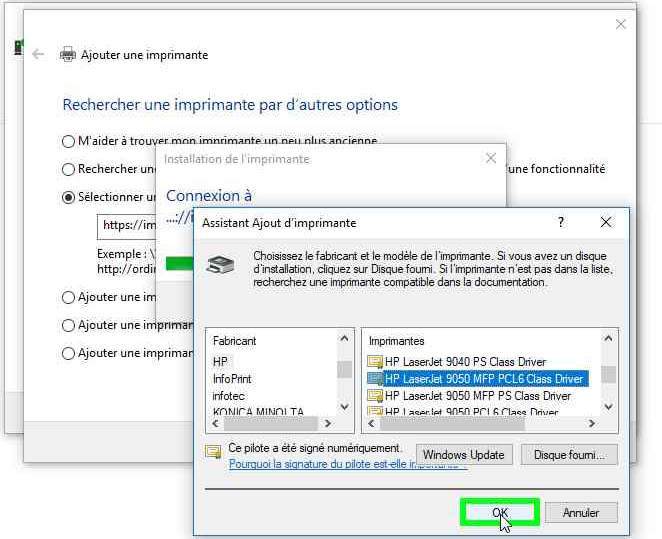Viewport: 662px width, 539px height.
Task: Close the Installation de l'imprimante dialog
Action: (490, 159)
